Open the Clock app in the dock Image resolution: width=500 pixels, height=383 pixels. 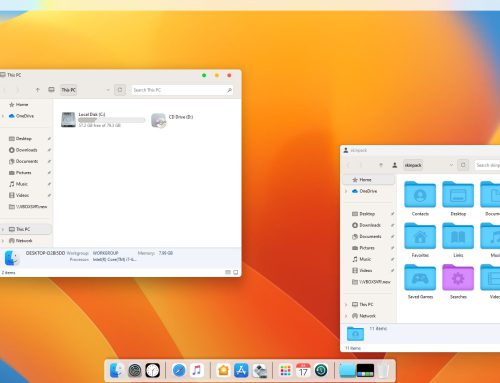pos(153,370)
